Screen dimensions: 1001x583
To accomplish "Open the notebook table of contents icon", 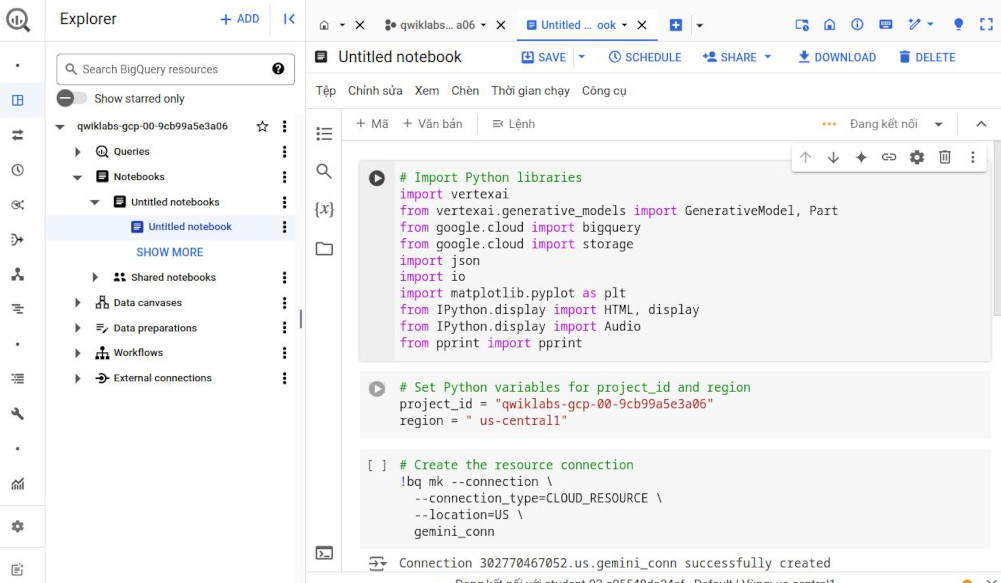I will tap(324, 133).
